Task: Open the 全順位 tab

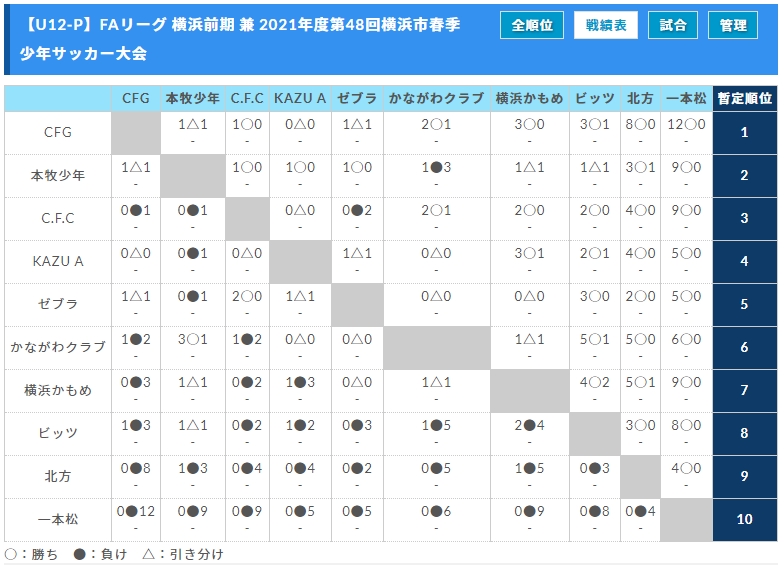Action: 532,25
